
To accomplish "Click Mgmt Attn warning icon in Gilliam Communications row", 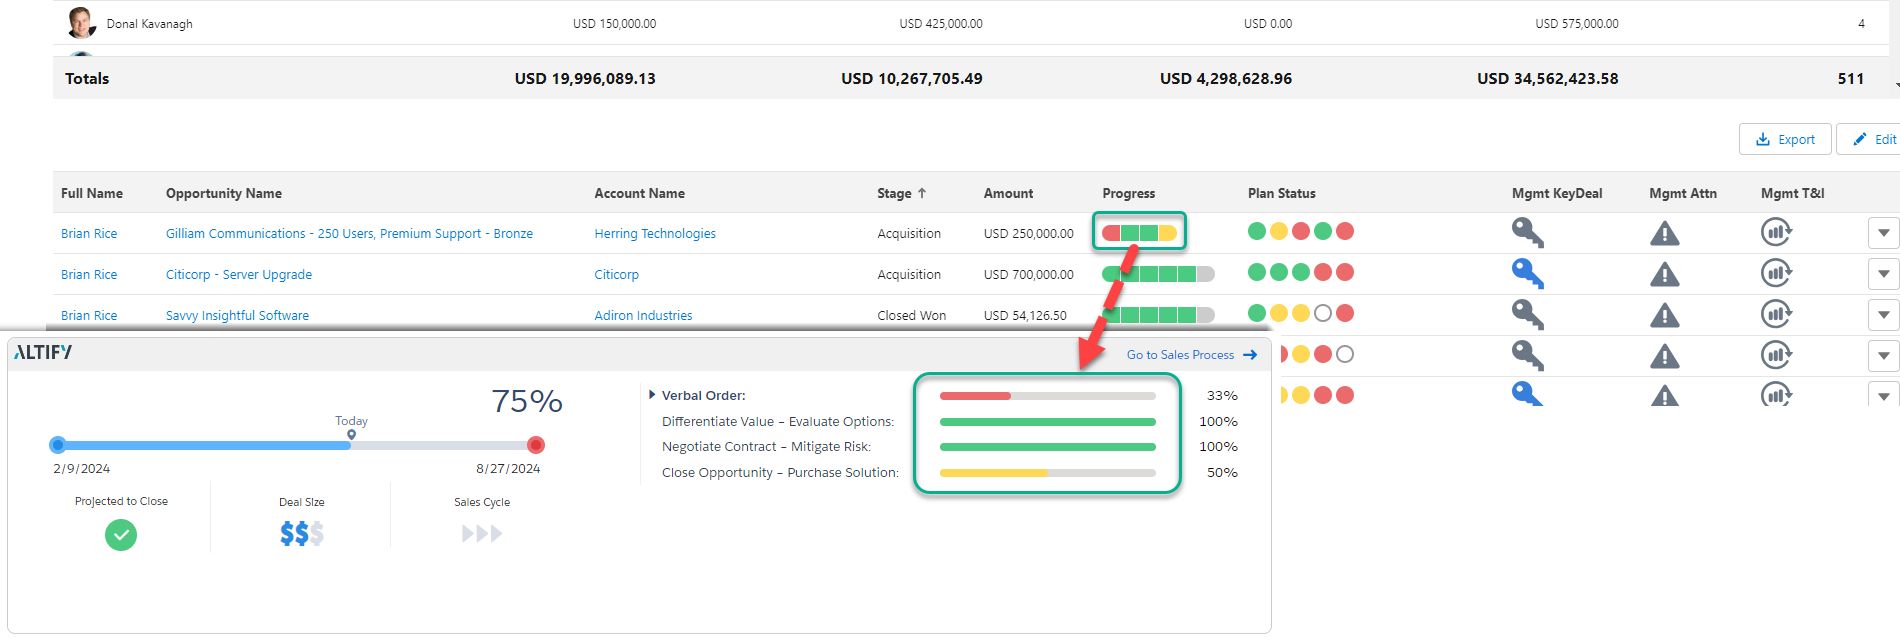I will pos(1664,234).
